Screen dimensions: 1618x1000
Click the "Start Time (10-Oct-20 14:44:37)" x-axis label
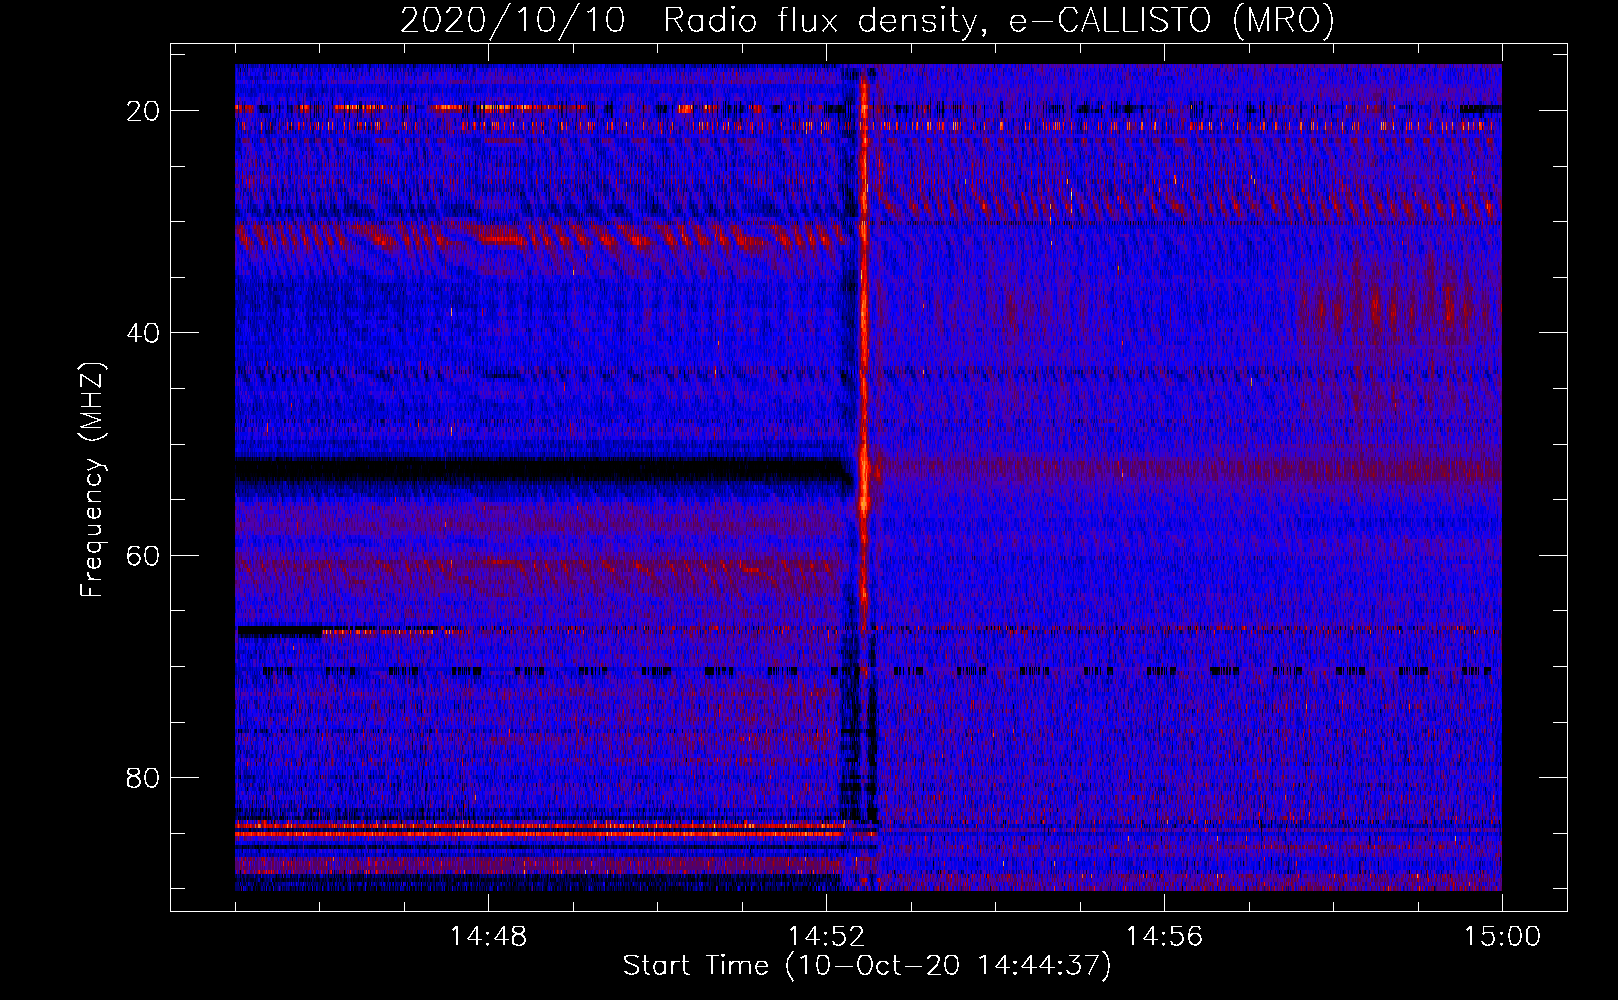(x=867, y=965)
